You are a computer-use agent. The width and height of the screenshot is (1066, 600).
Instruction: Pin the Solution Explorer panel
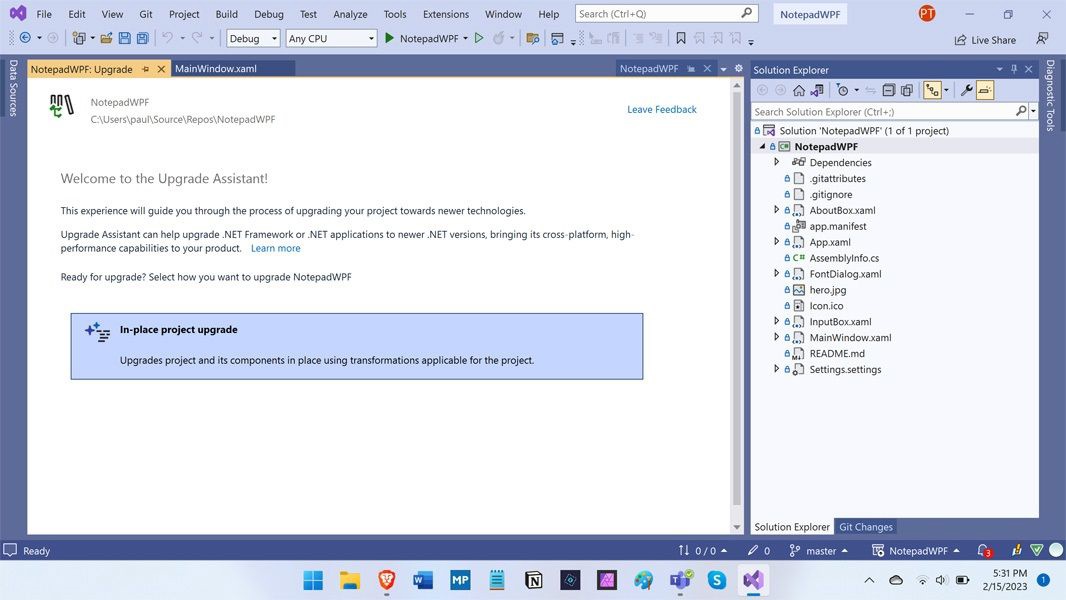(x=1013, y=69)
